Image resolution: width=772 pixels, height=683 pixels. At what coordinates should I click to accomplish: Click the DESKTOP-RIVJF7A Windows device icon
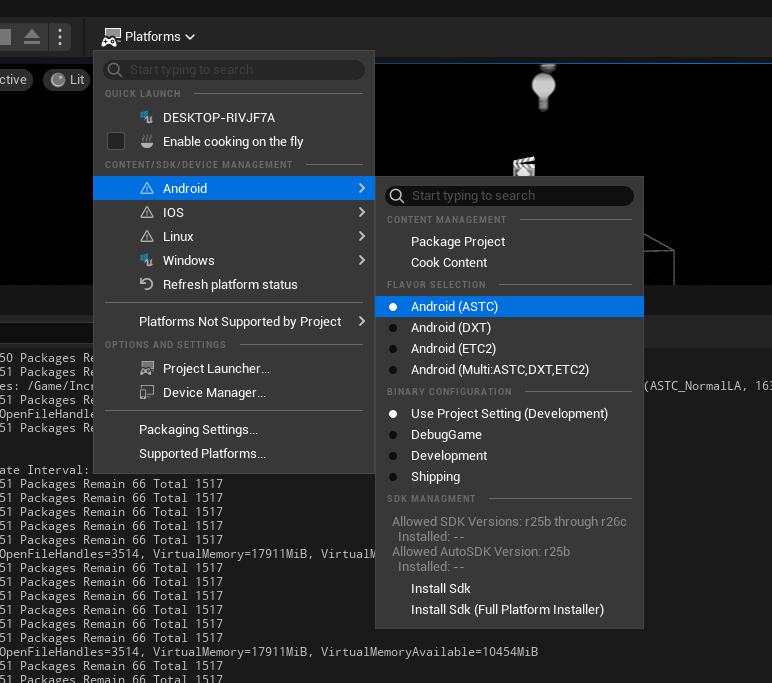146,117
